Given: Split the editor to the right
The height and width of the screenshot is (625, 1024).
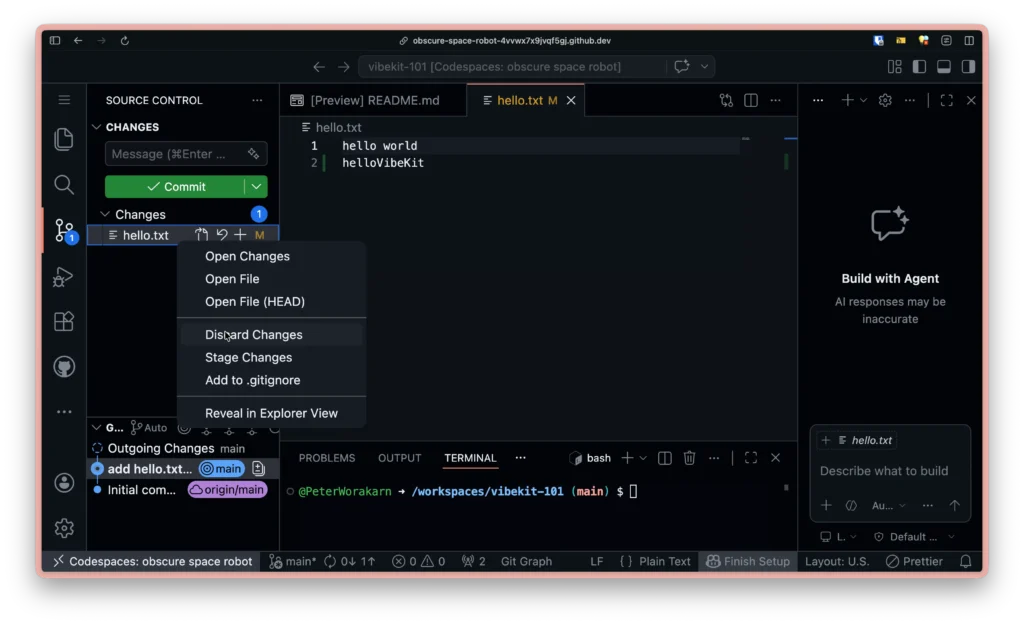Looking at the screenshot, I should pyautogui.click(x=751, y=101).
